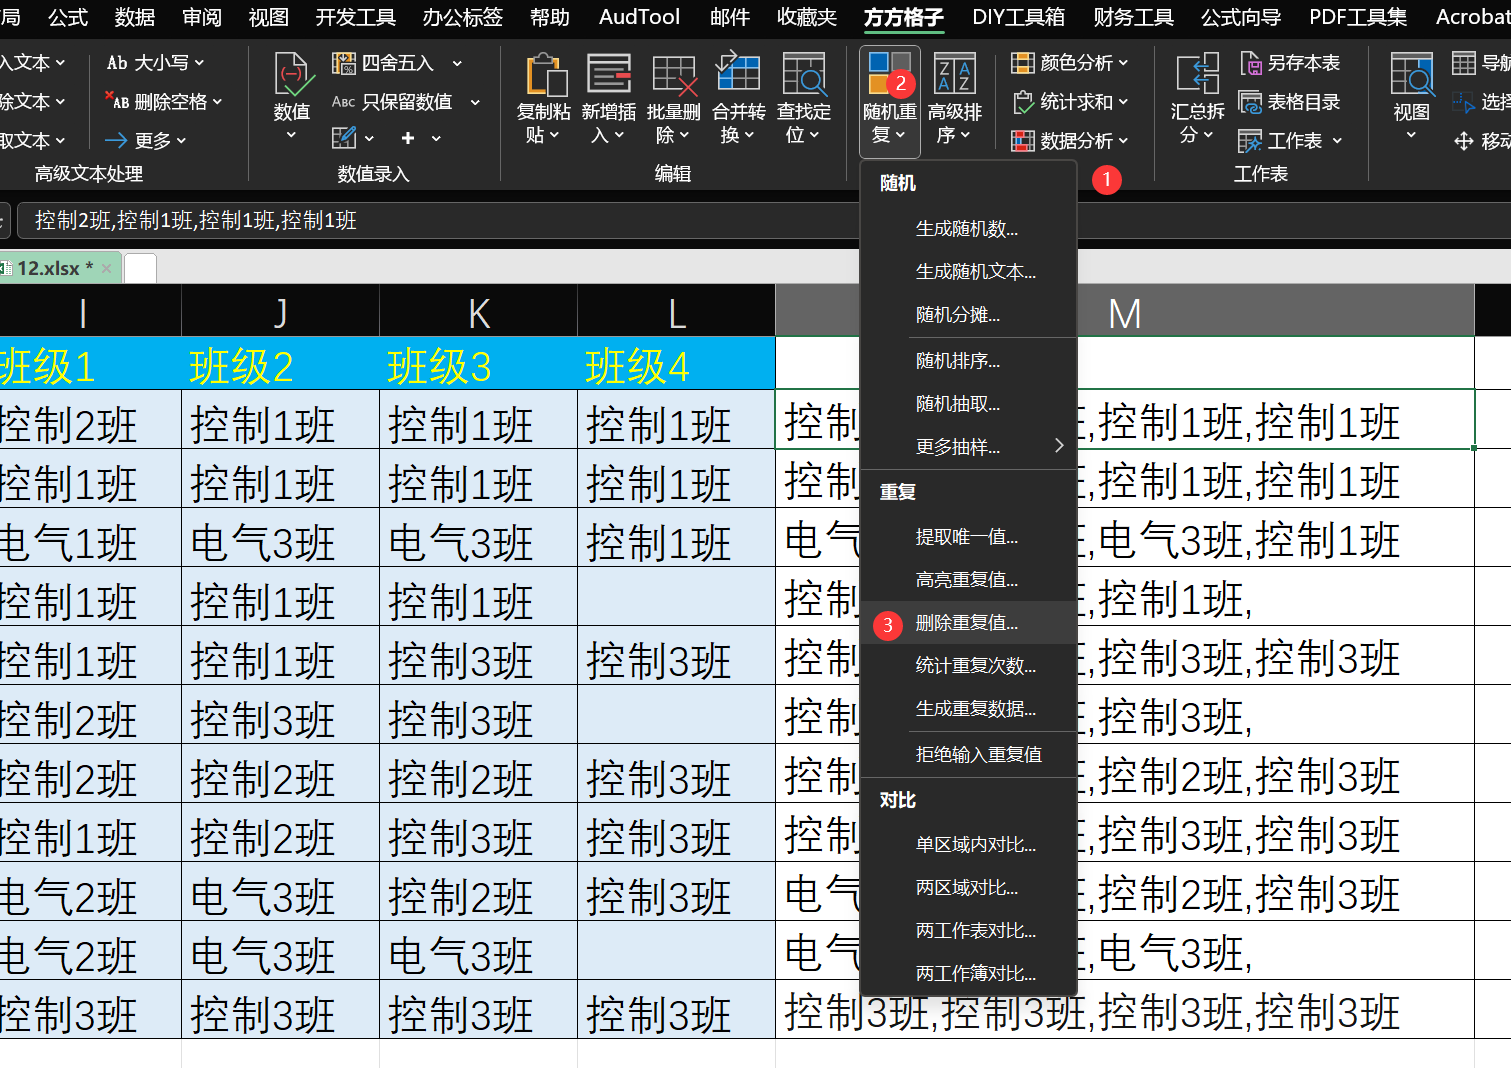Open the 数值 tool icon
Screen dimensions: 1511x1068
click(x=292, y=76)
